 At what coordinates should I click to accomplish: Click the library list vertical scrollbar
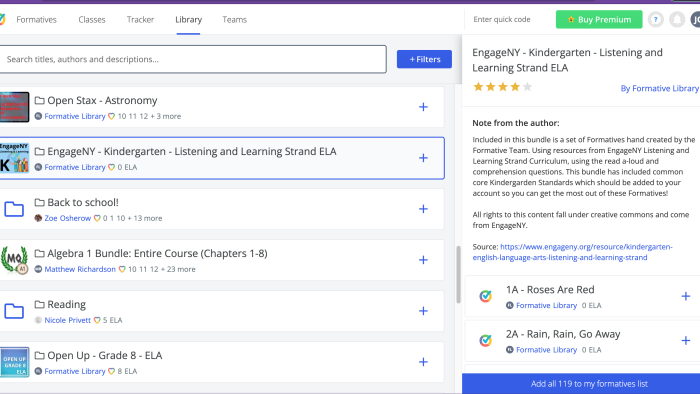click(458, 274)
